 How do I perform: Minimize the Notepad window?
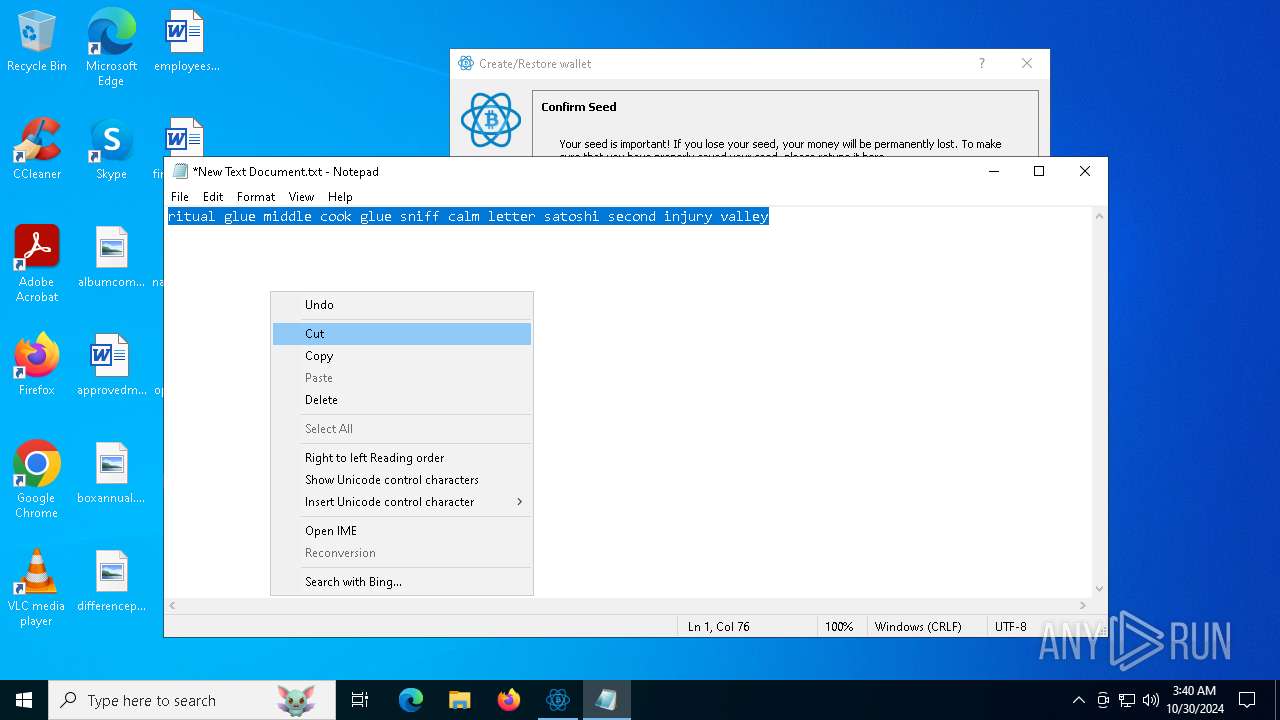tap(994, 171)
